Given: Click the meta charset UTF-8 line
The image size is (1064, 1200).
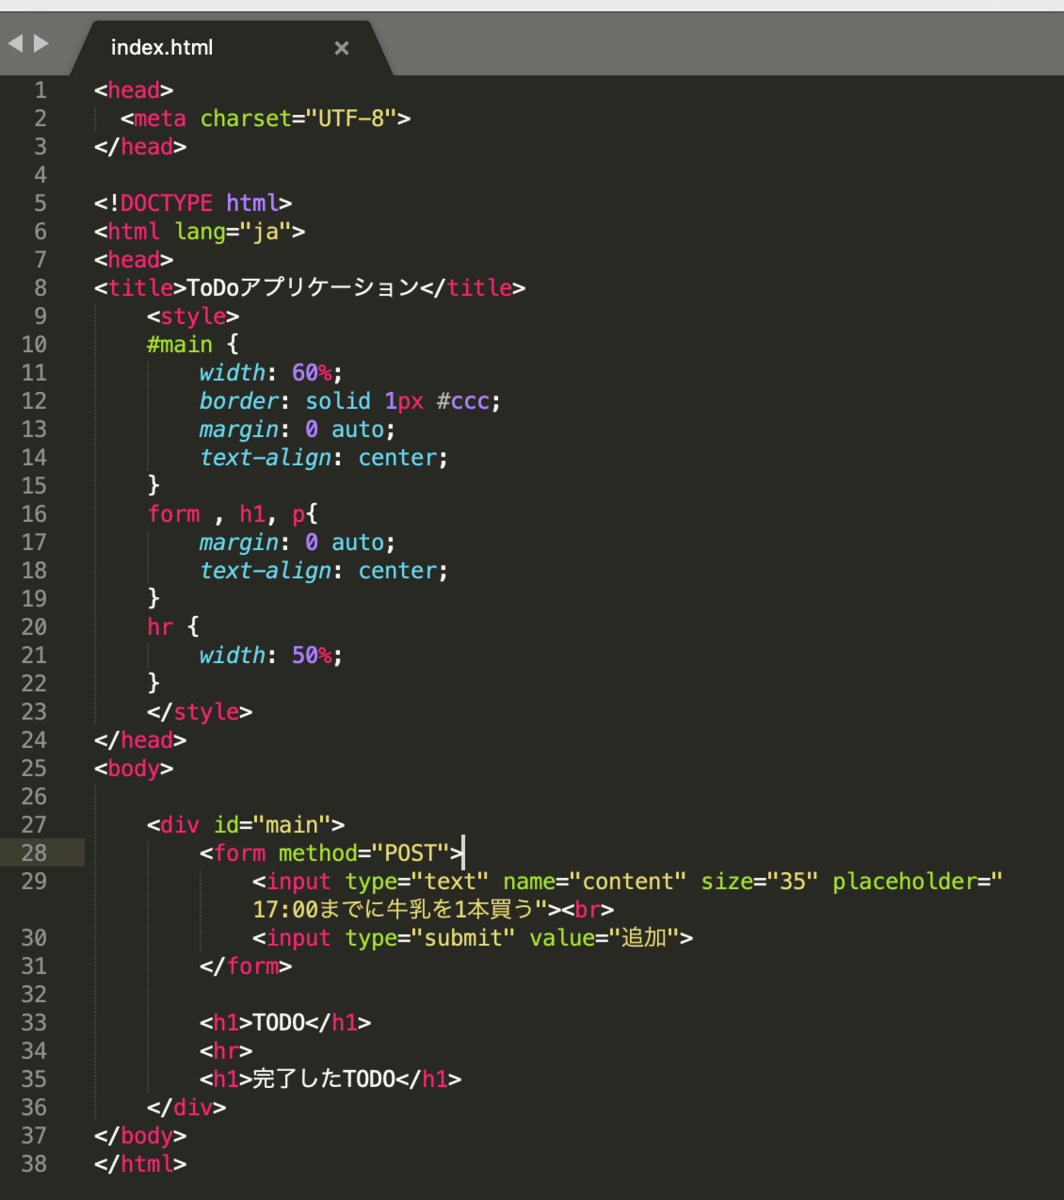Looking at the screenshot, I should pos(266,118).
